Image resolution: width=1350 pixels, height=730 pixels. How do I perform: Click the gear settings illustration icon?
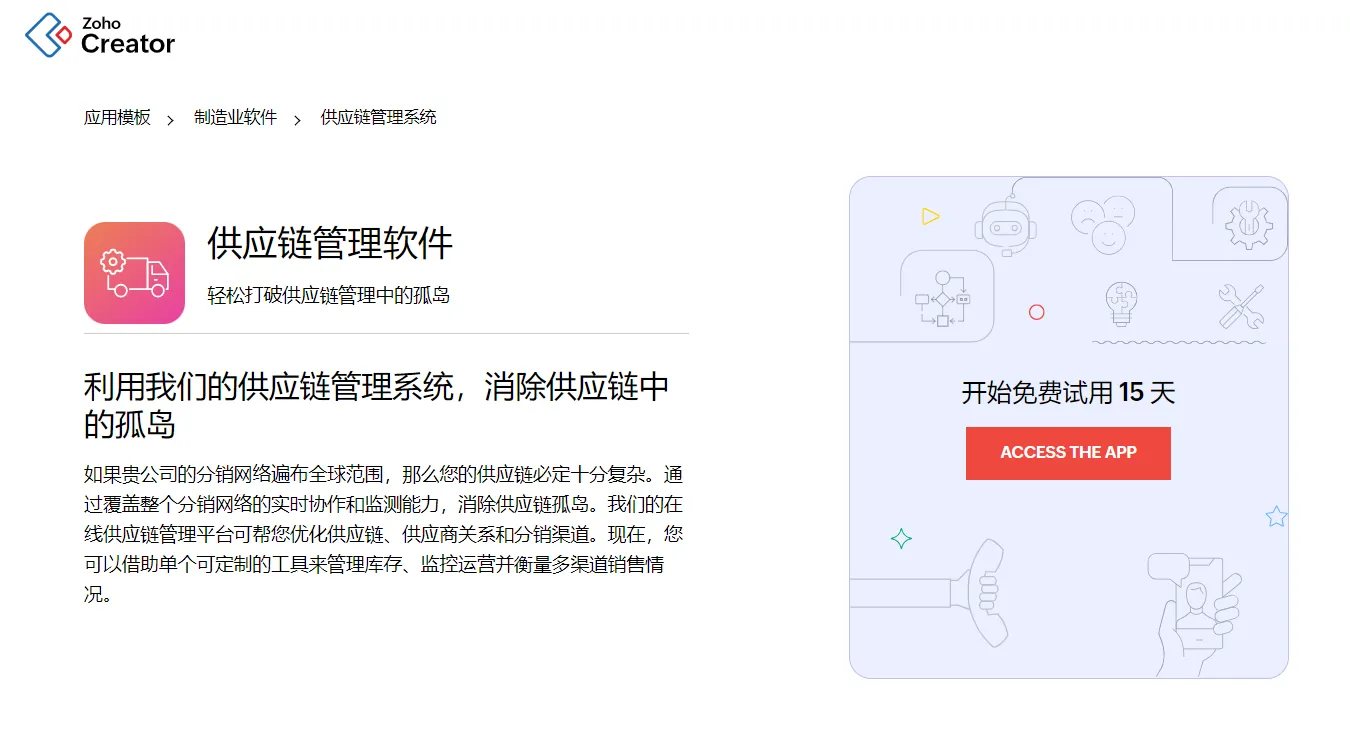[1247, 224]
